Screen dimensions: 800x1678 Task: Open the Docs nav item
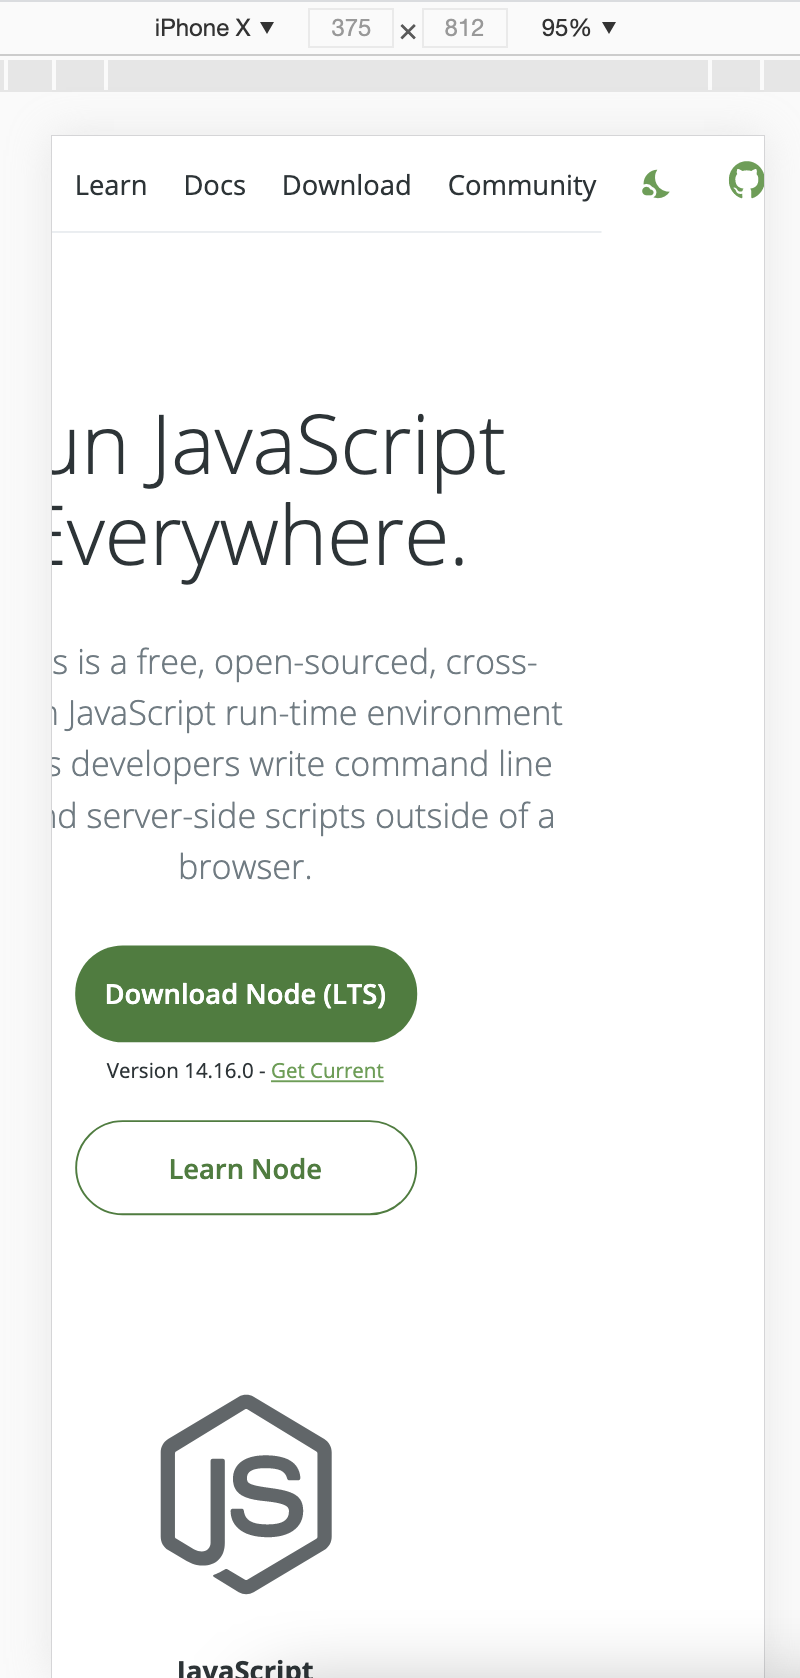coord(215,185)
